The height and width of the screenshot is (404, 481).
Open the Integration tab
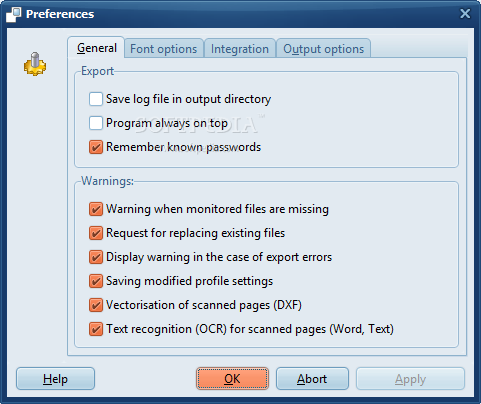240,49
